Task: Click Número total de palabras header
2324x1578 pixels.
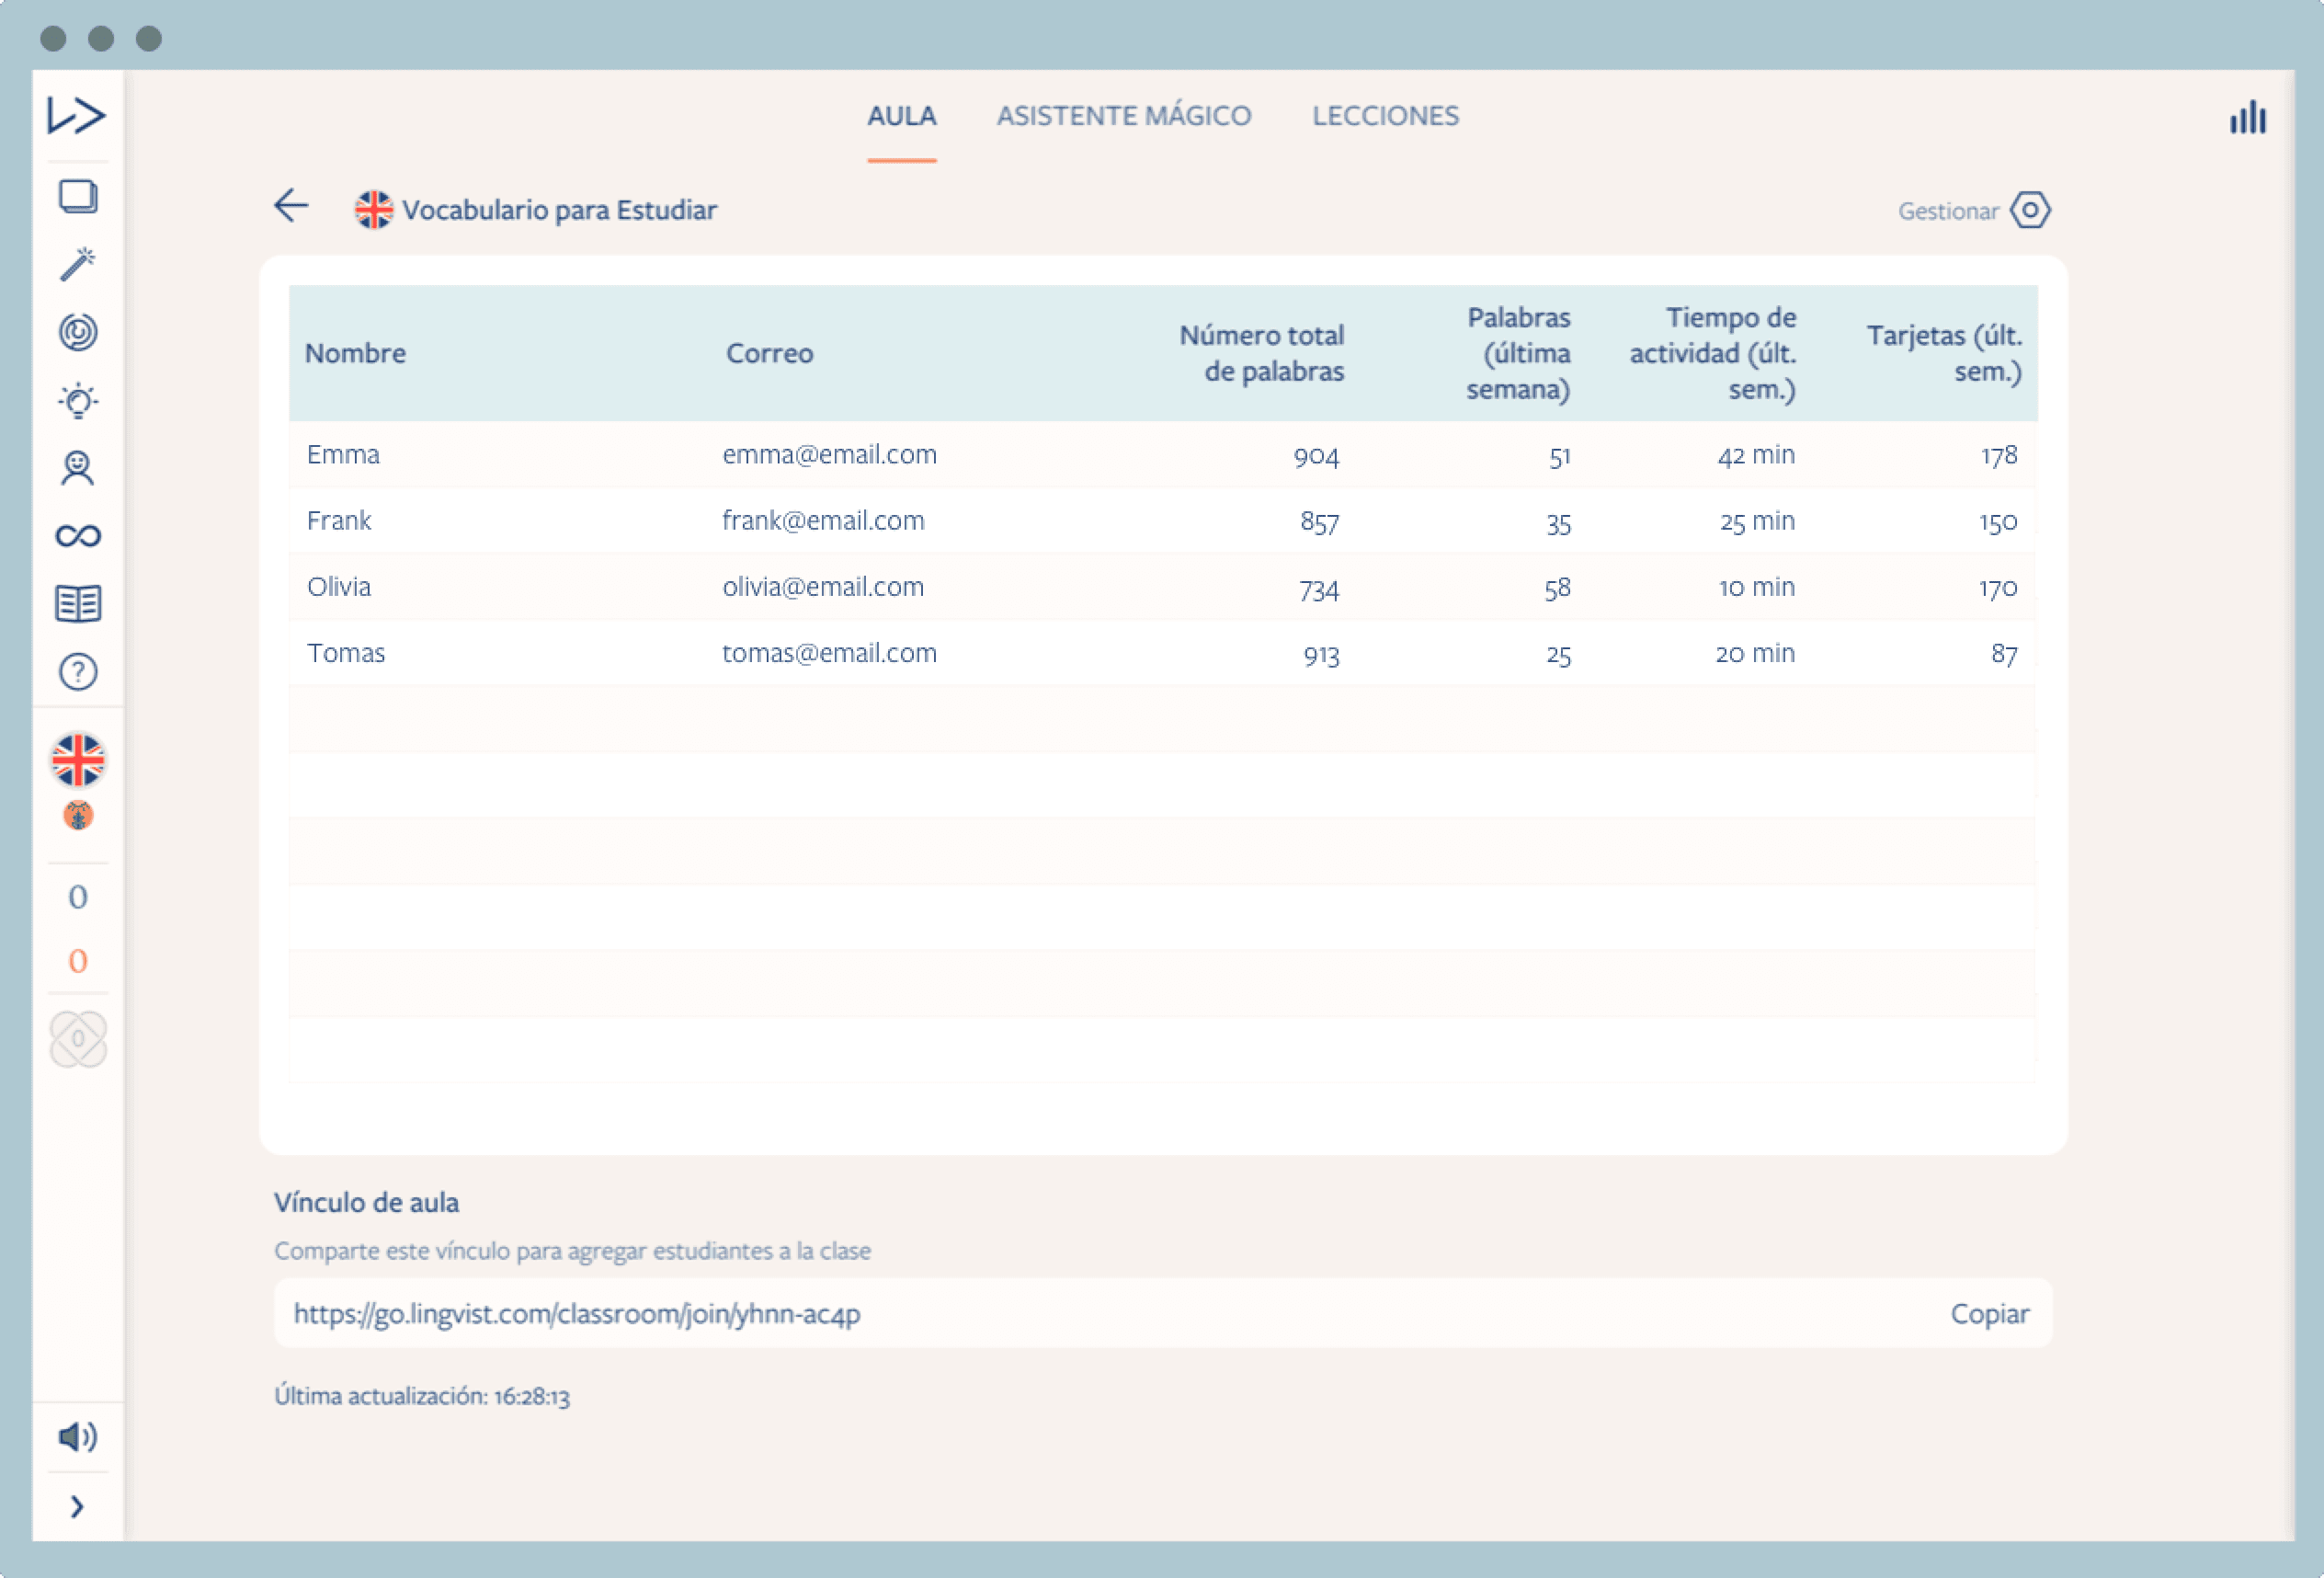Action: click(x=1262, y=353)
